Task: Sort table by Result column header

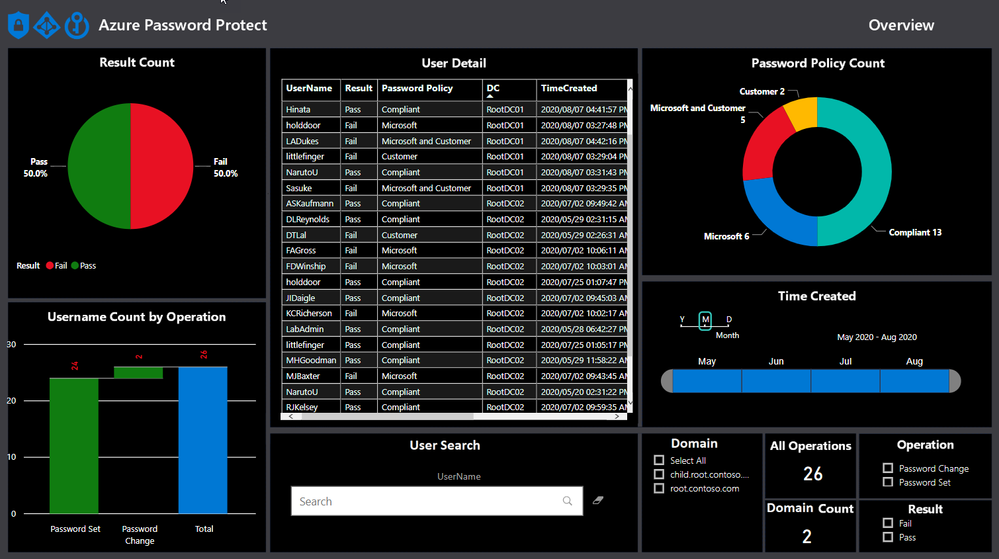Action: click(x=359, y=88)
